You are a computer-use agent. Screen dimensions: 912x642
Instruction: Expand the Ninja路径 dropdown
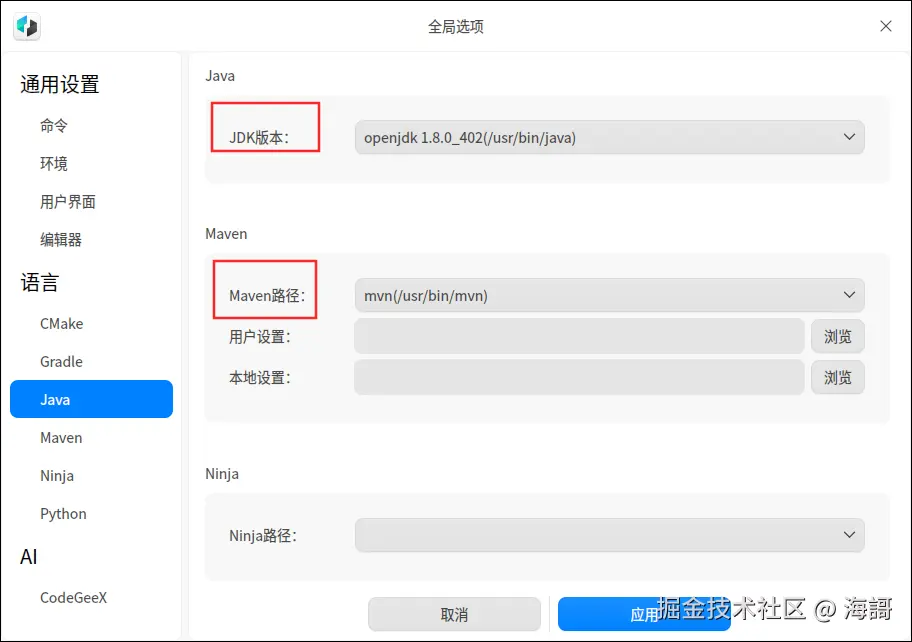point(610,535)
